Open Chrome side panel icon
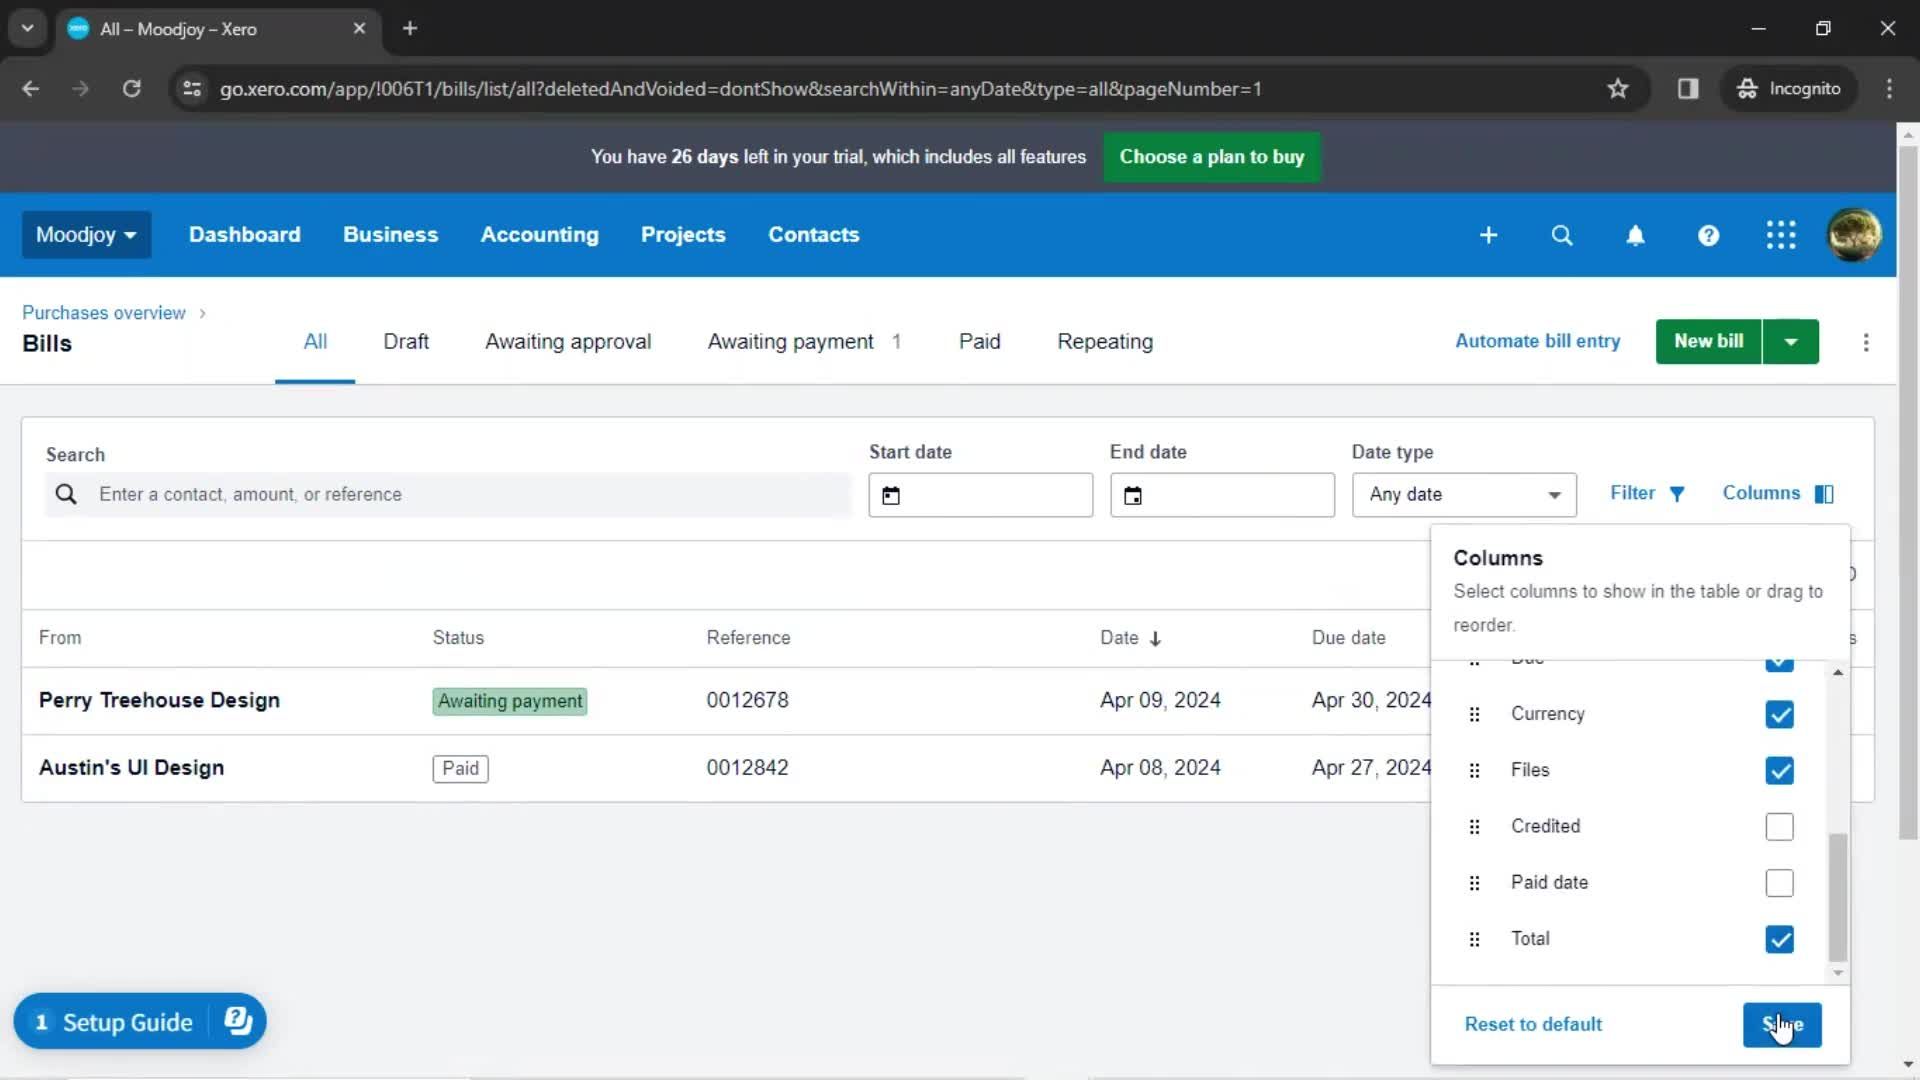This screenshot has width=1920, height=1080. tap(1688, 89)
